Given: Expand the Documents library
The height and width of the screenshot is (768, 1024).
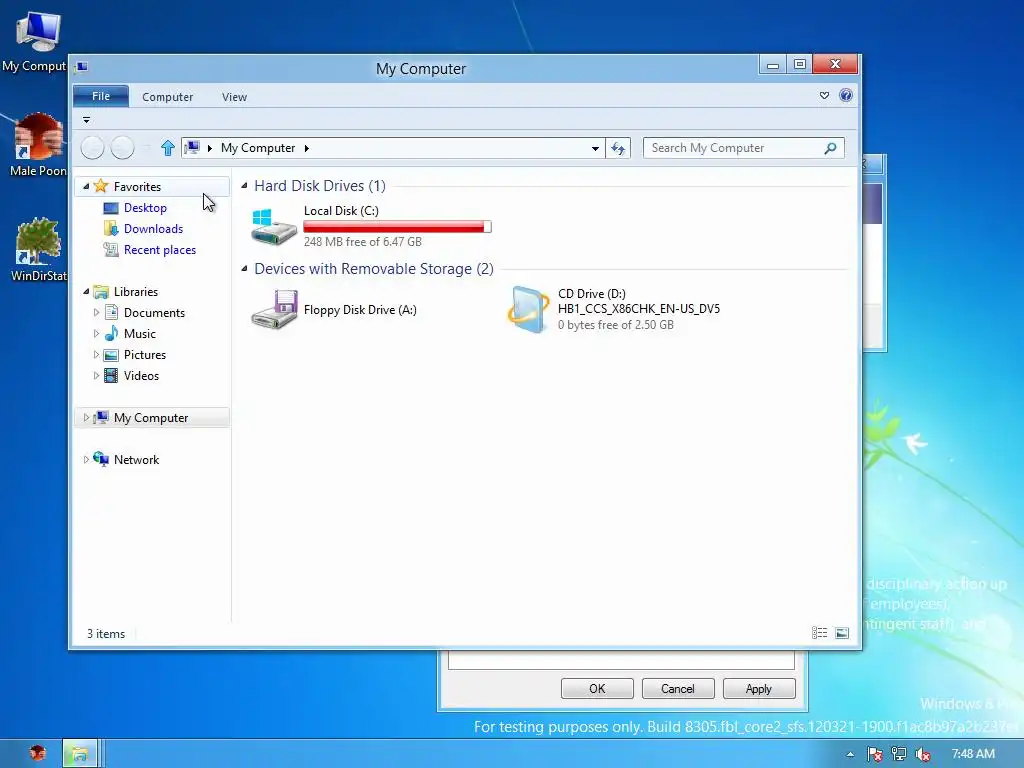Looking at the screenshot, I should point(96,312).
